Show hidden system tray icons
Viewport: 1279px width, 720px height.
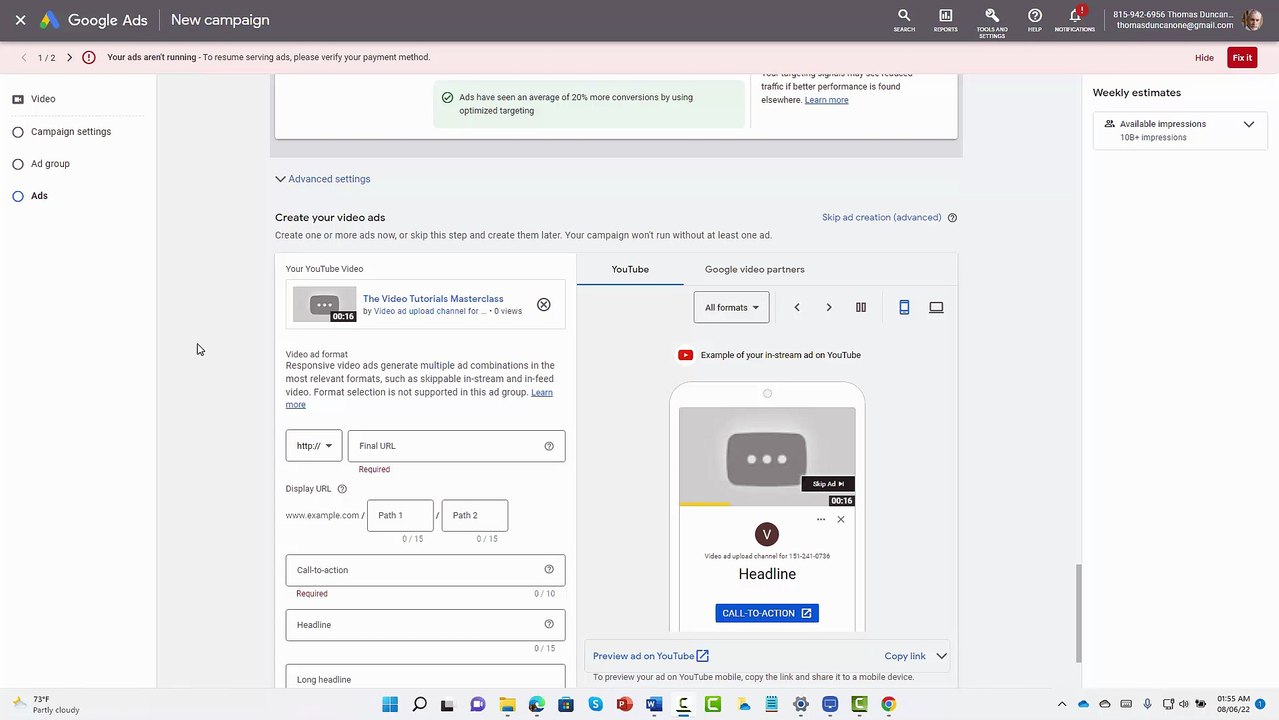tap(1062, 704)
